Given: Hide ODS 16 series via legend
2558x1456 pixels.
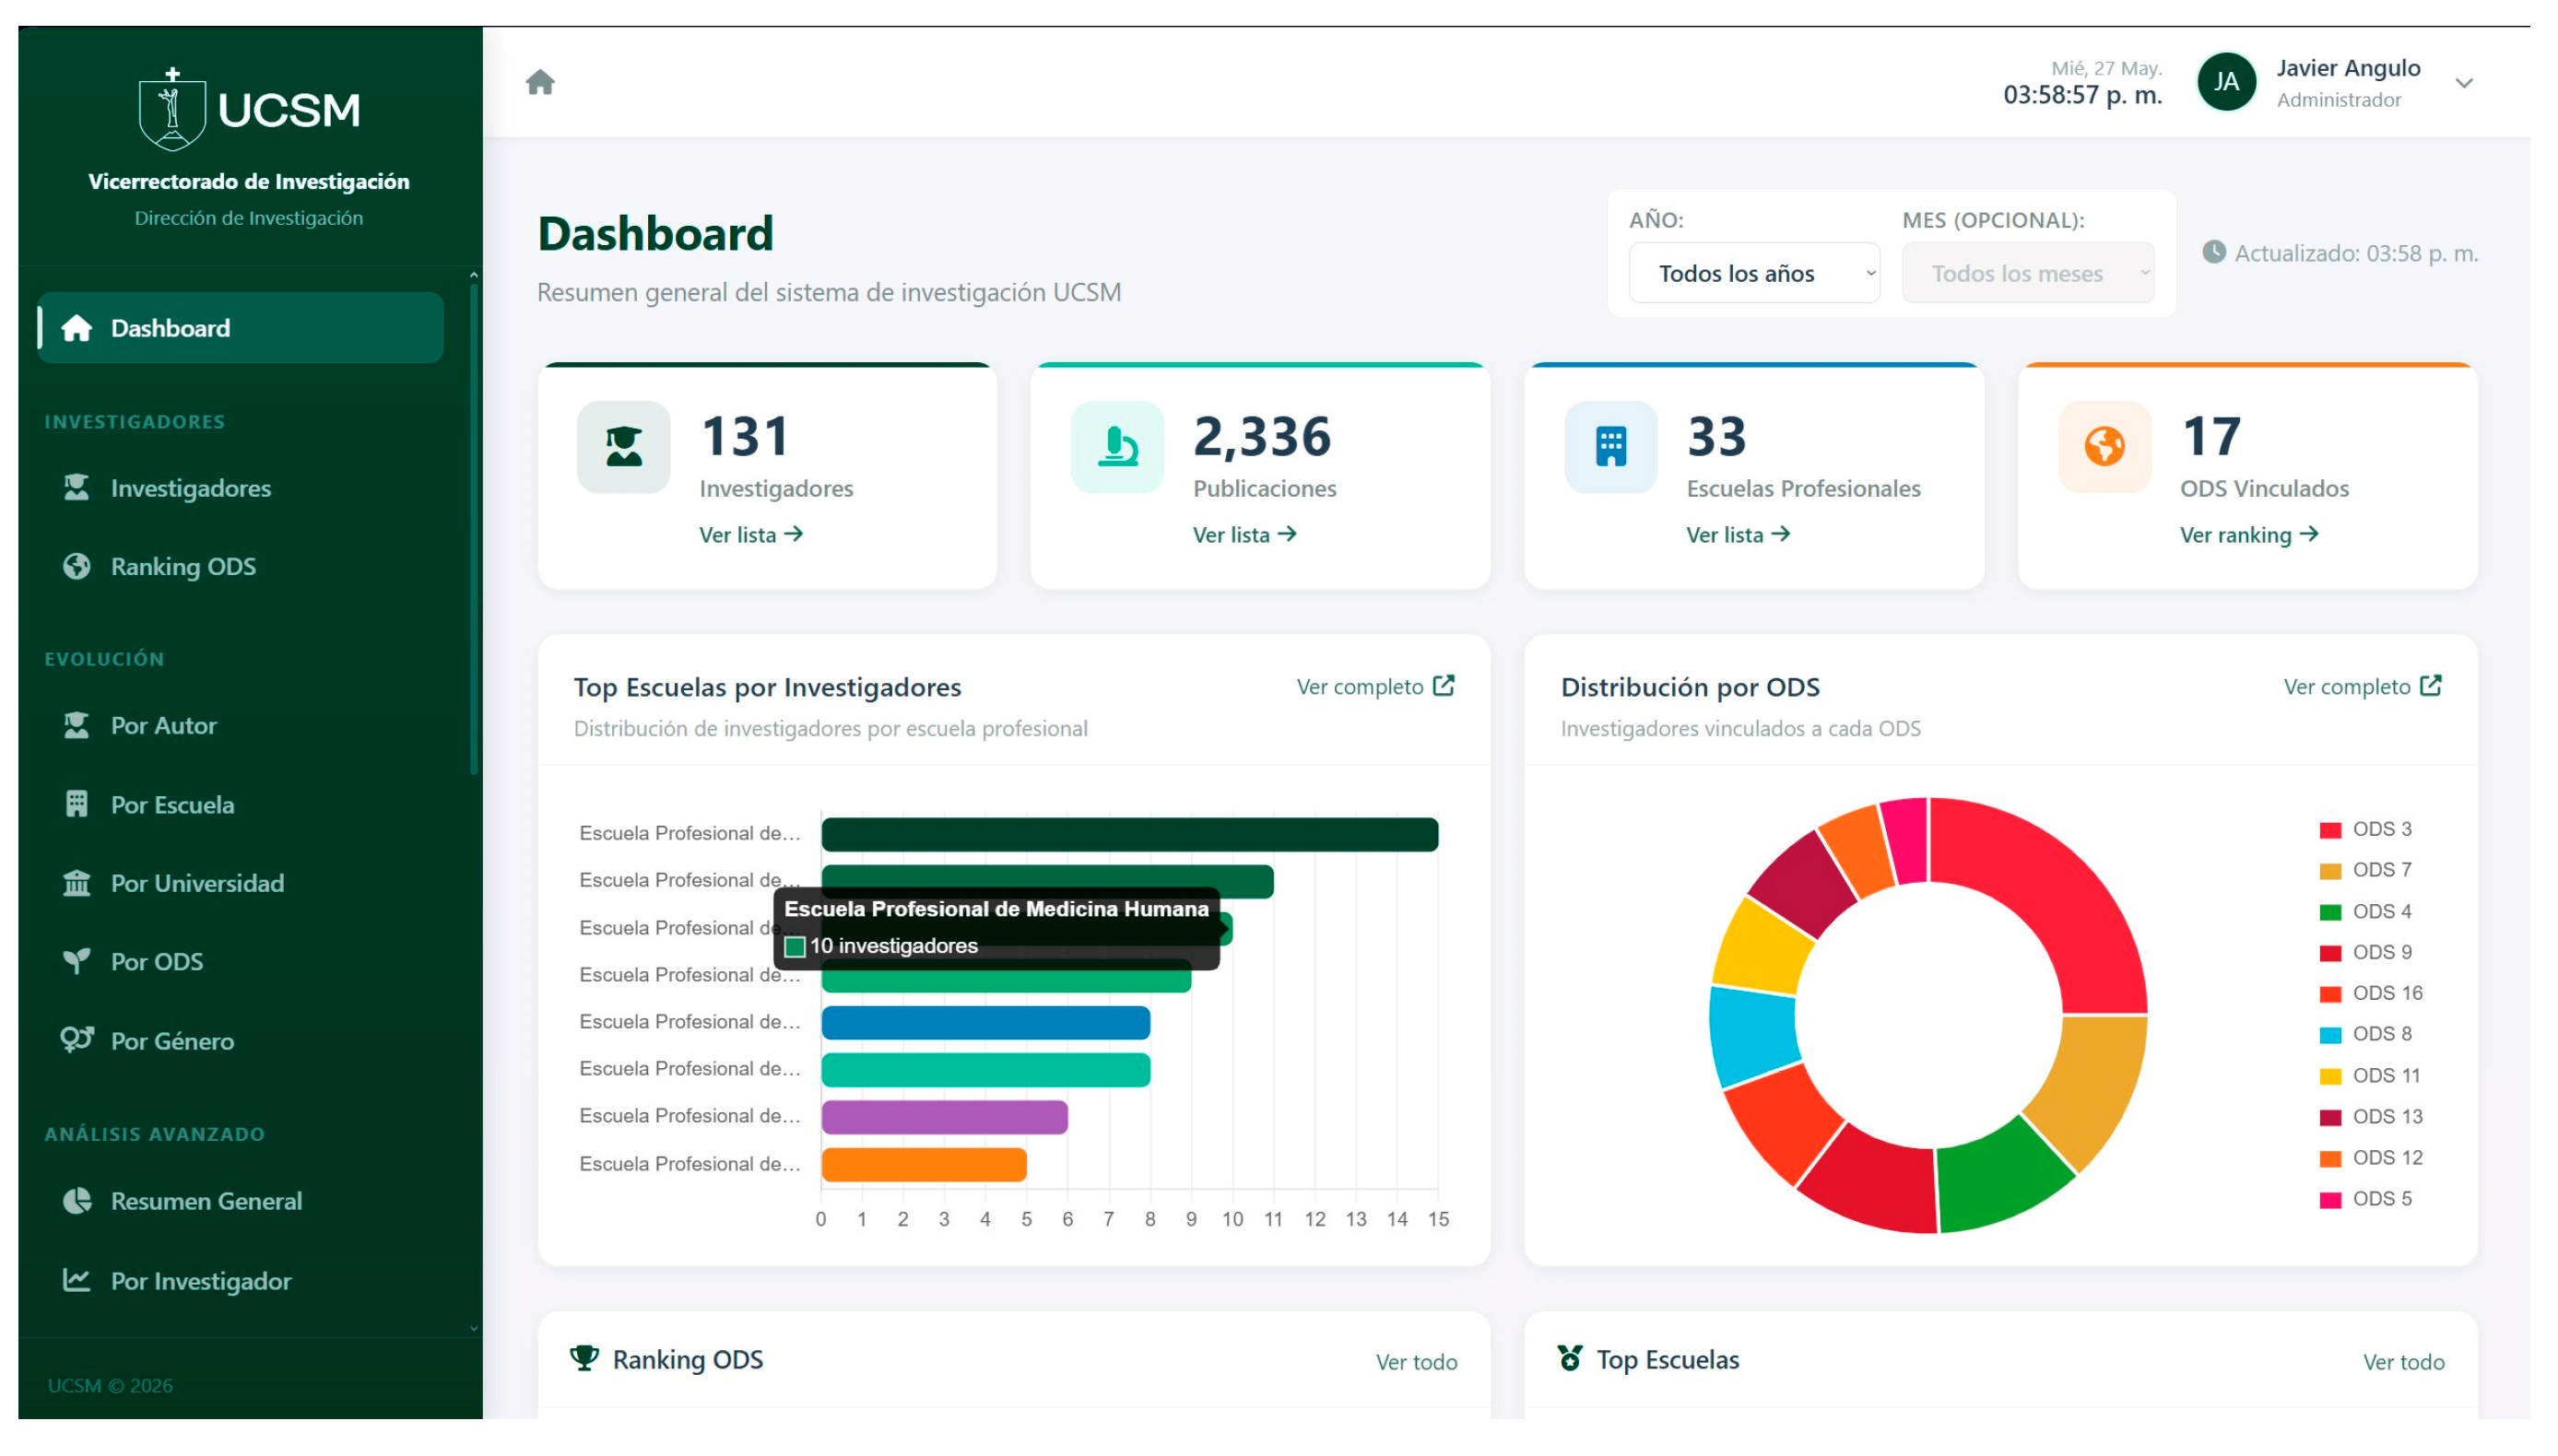Looking at the screenshot, I should point(2371,993).
